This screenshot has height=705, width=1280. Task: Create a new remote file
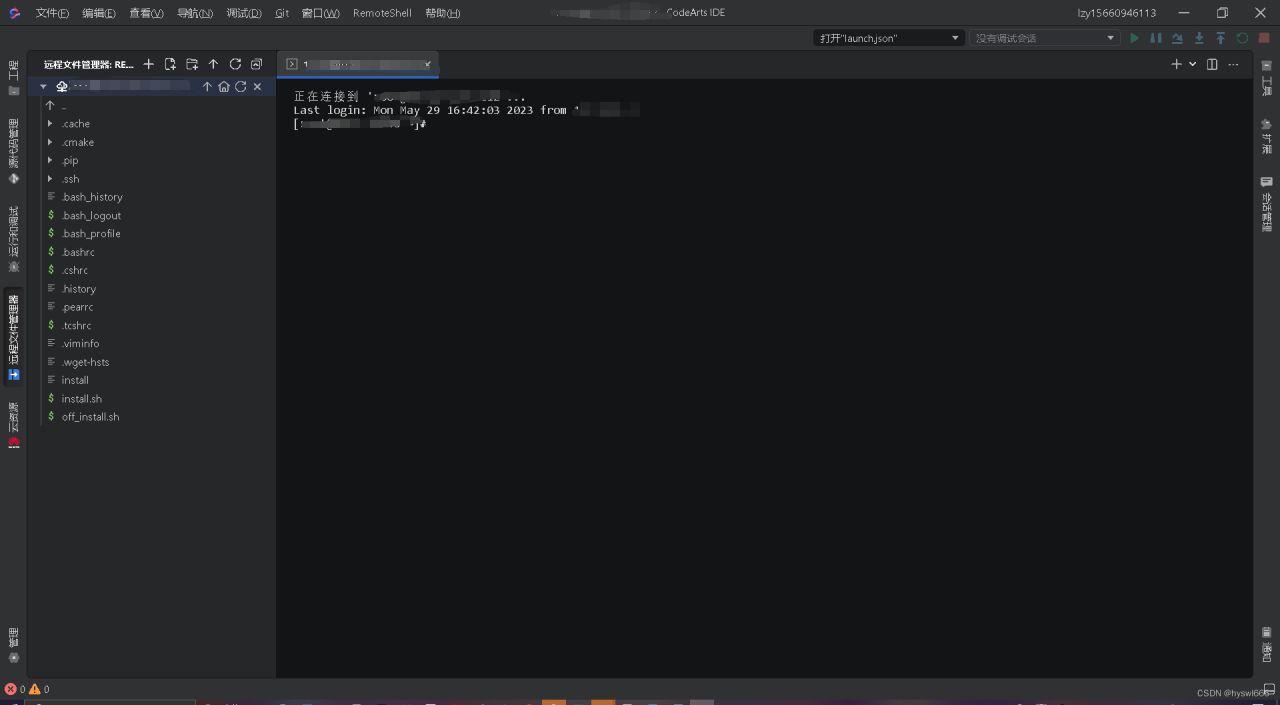(x=170, y=64)
